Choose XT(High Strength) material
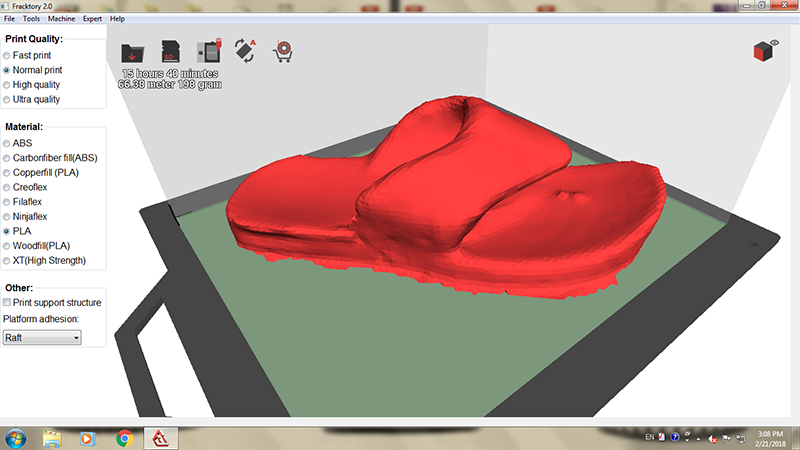This screenshot has width=800, height=450. pos(44,261)
